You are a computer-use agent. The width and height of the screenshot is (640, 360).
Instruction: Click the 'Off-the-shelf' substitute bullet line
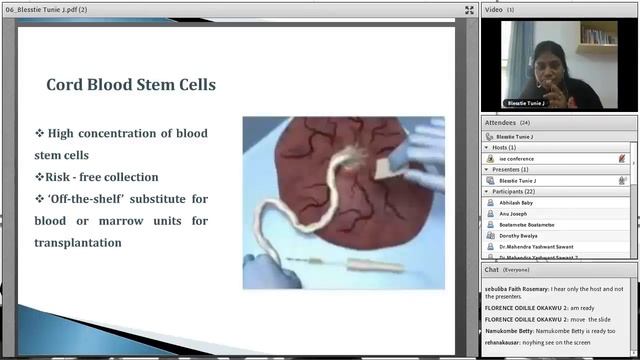(x=121, y=199)
